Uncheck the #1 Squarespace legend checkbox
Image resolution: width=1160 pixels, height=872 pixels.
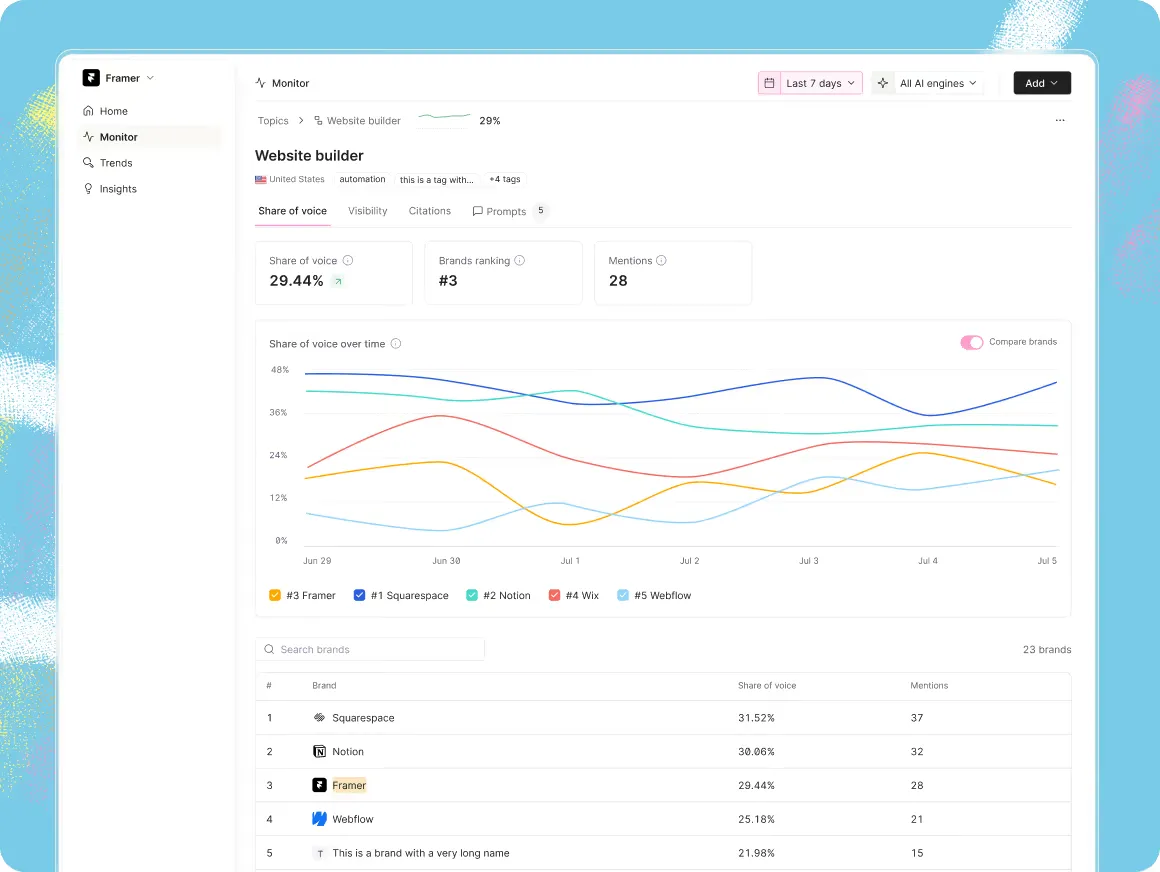[x=359, y=595]
